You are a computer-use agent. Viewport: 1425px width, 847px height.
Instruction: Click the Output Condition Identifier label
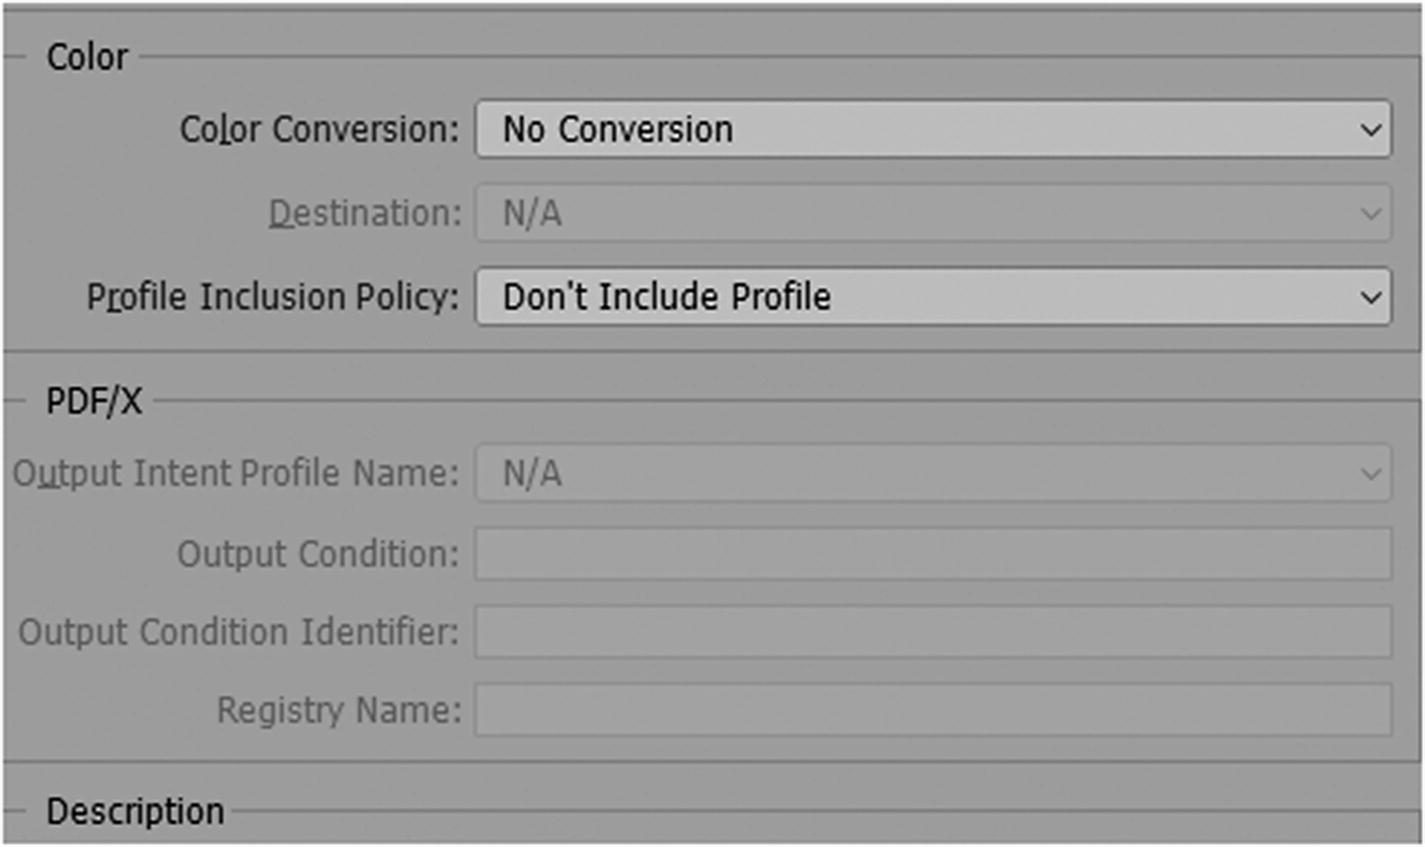tap(238, 632)
